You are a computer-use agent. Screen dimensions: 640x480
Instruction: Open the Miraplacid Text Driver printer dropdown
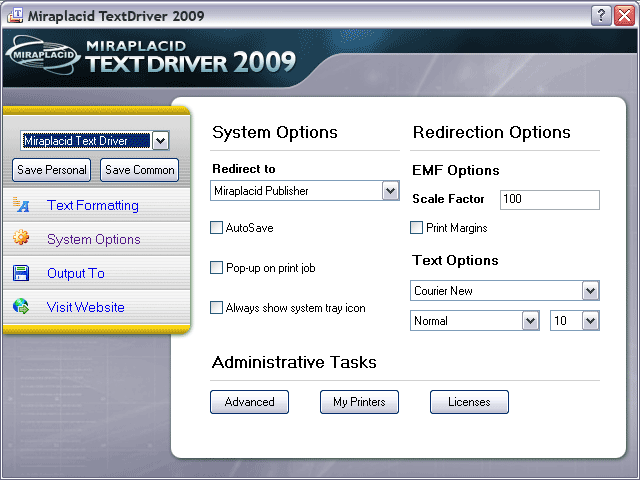point(160,141)
